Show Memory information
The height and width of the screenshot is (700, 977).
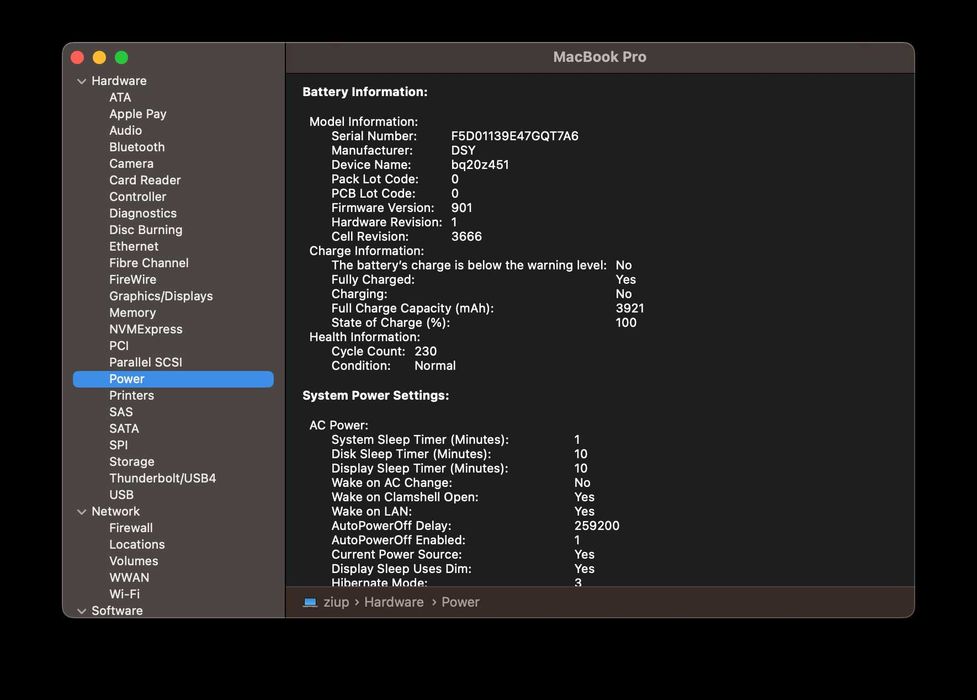click(133, 312)
